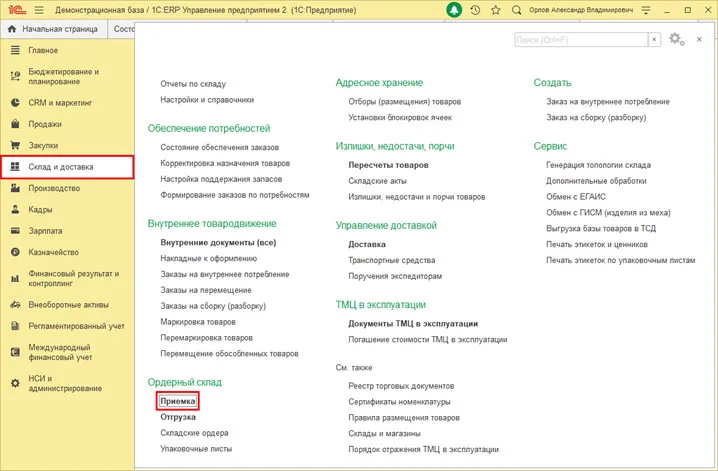
Task: Switch to the Начальная страница tab
Action: pos(59,29)
